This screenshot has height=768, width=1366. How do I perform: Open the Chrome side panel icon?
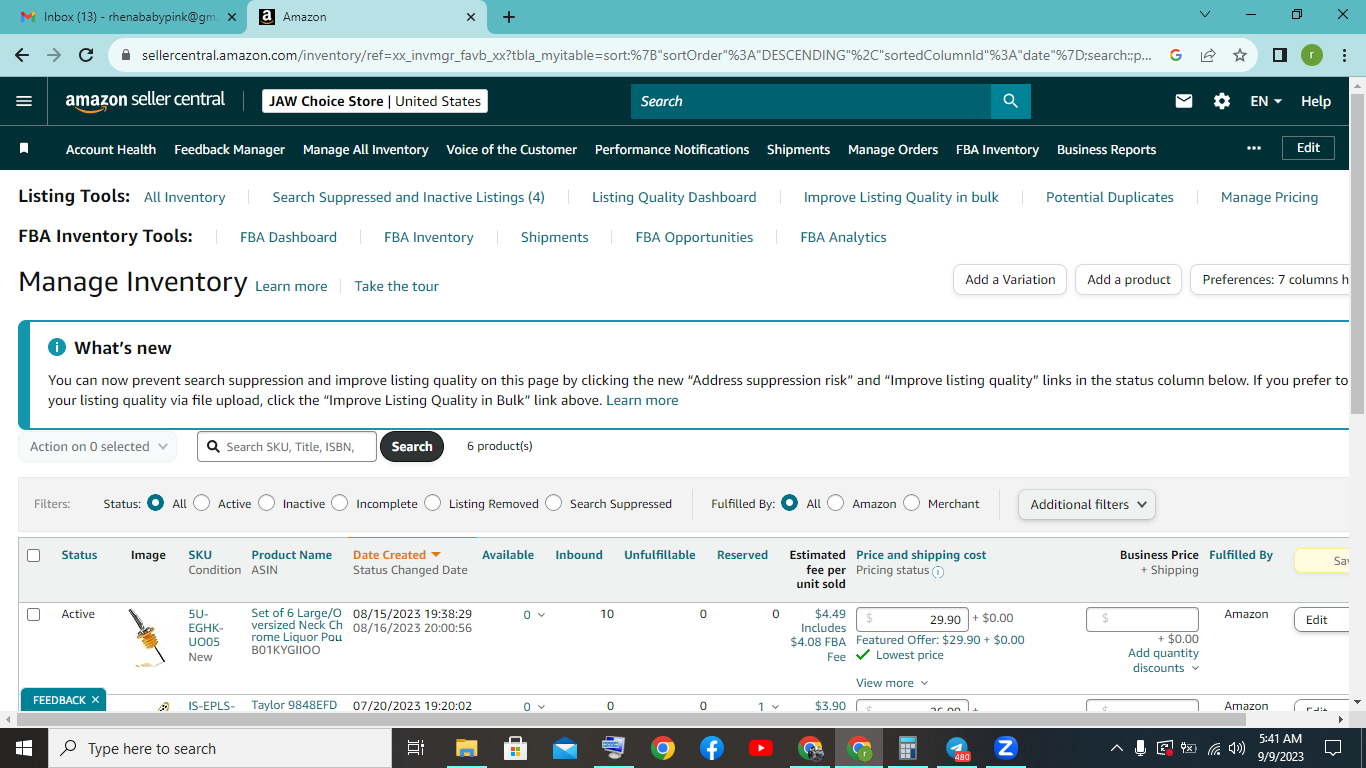pyautogui.click(x=1280, y=55)
